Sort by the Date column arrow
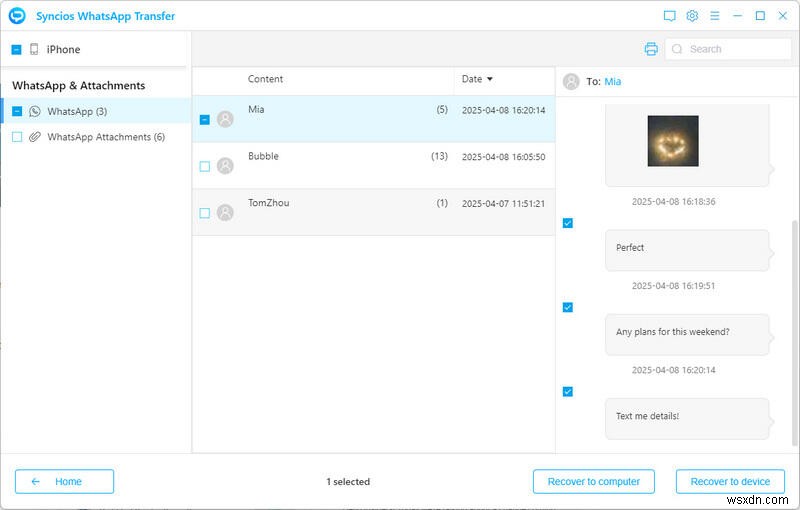This screenshot has width=800, height=510. (490, 79)
